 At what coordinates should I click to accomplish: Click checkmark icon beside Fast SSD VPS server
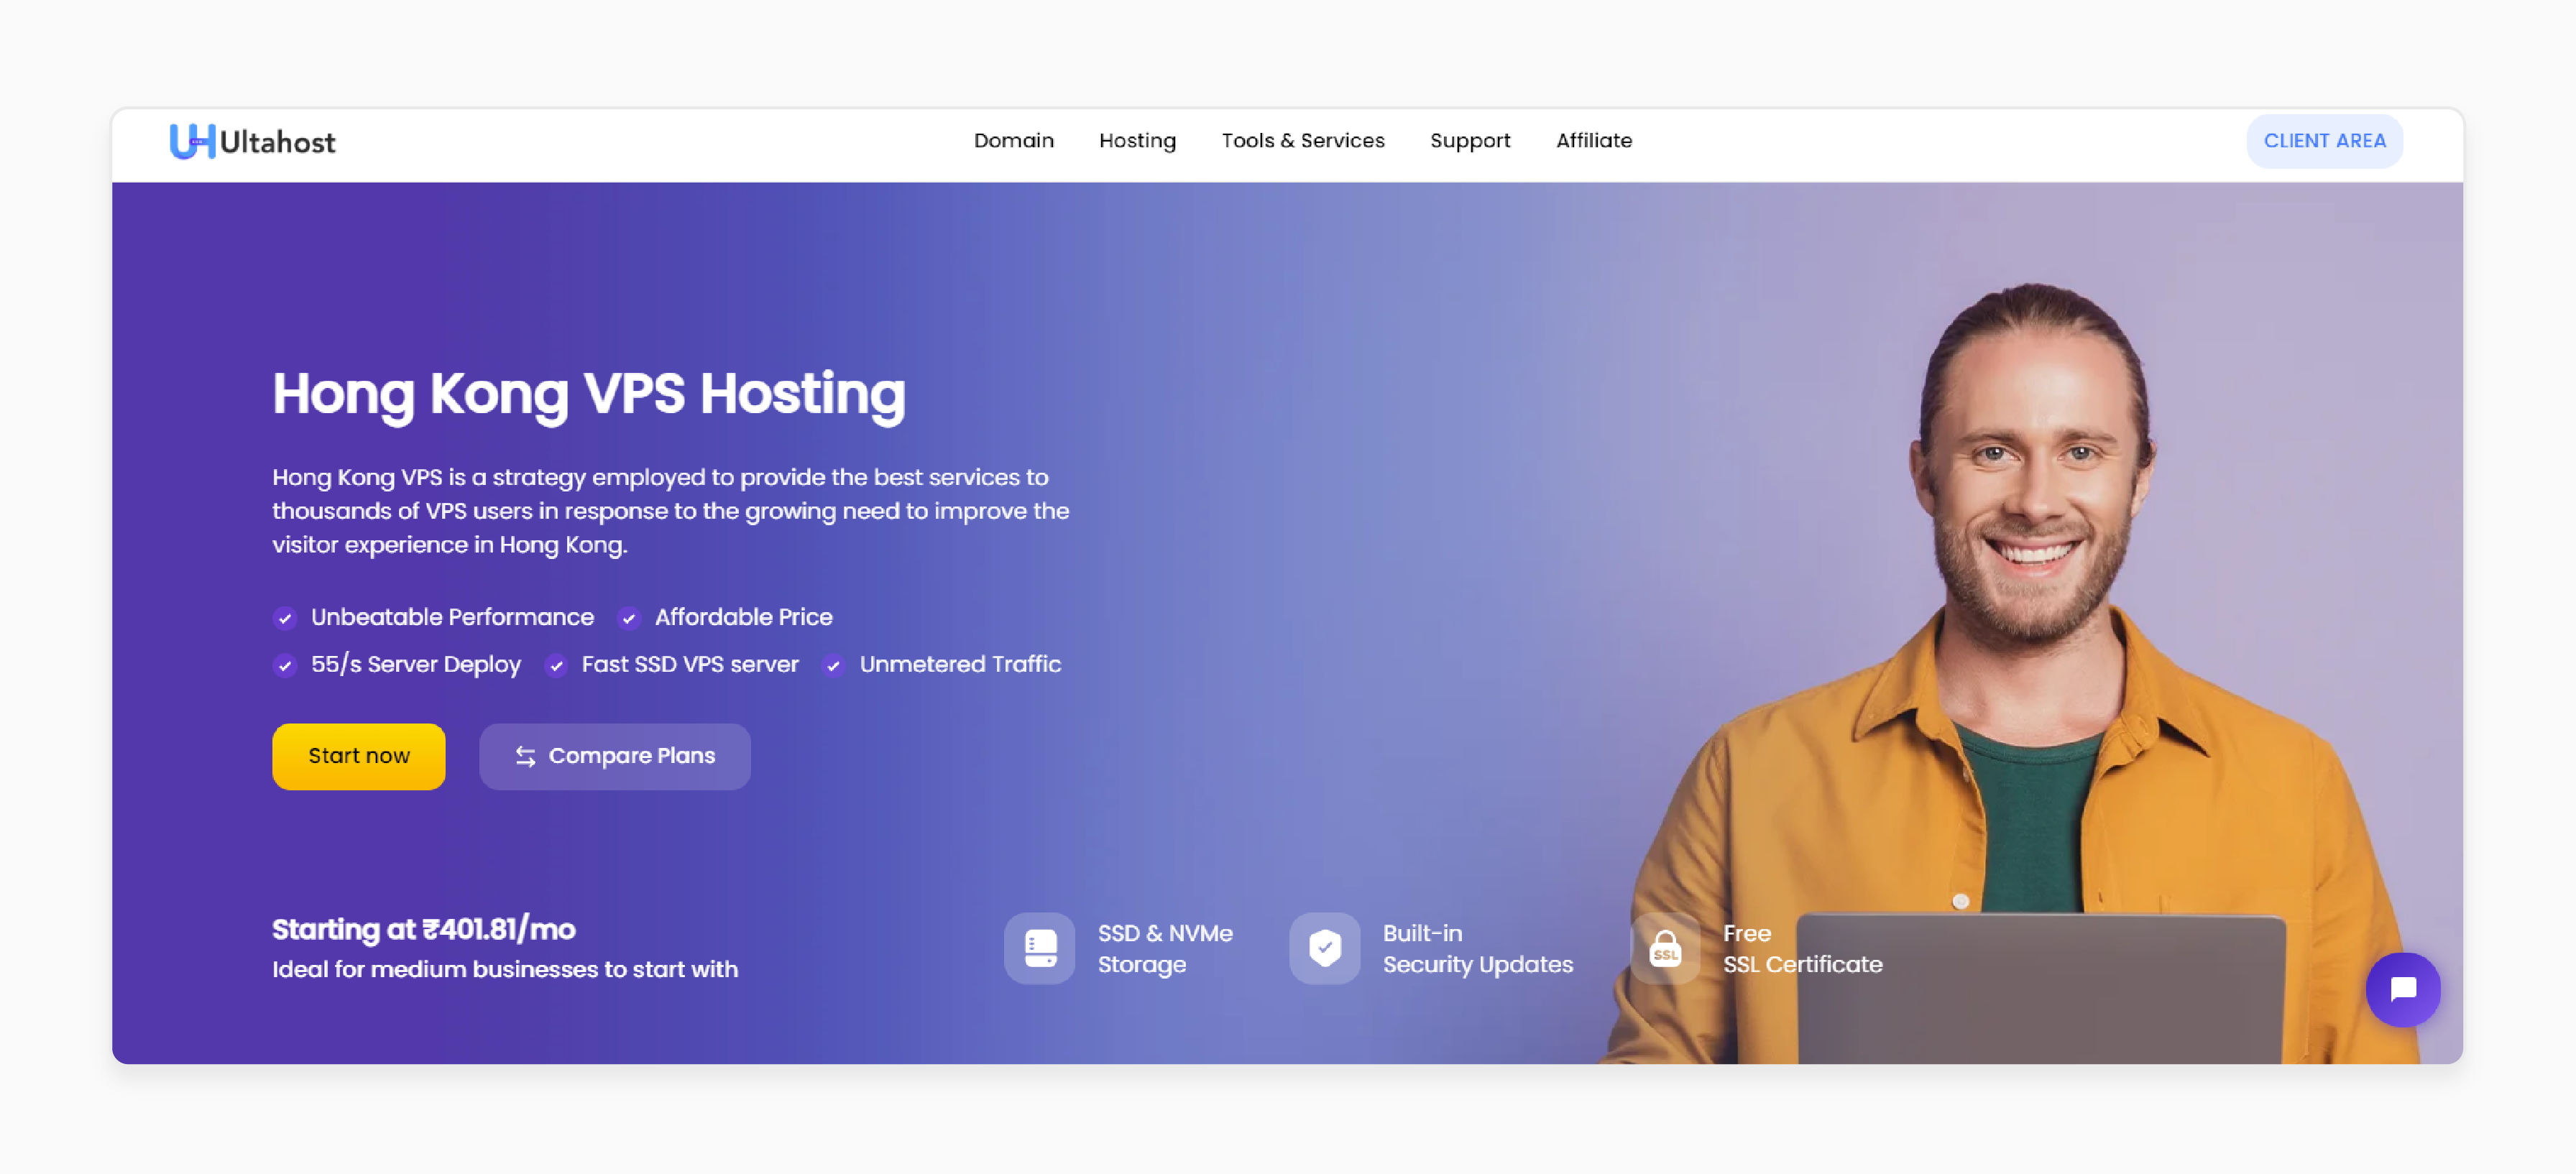pos(556,665)
